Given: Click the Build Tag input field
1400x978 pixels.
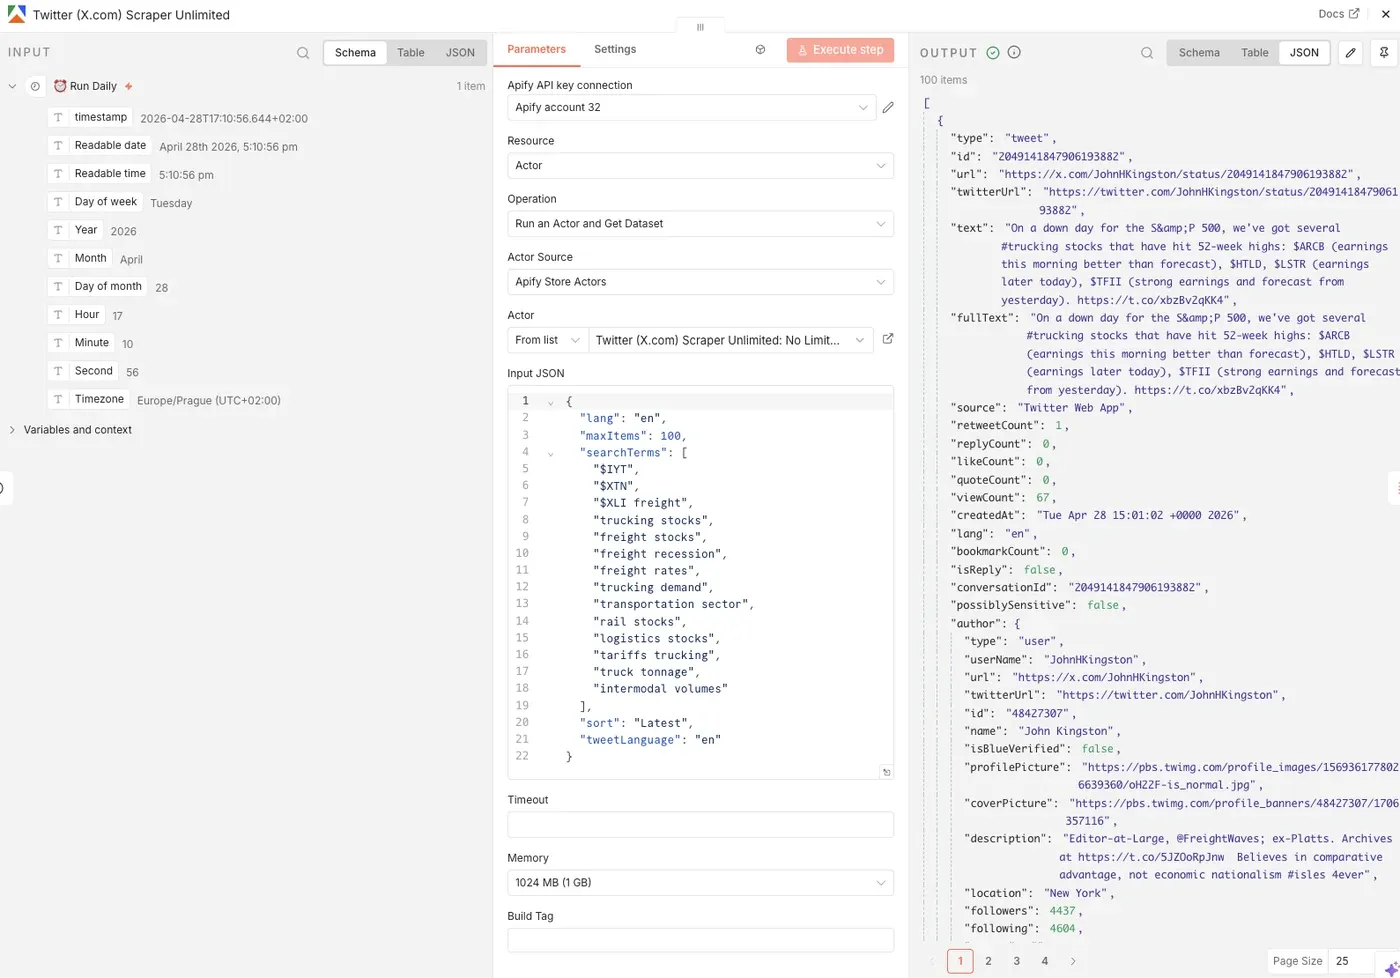Looking at the screenshot, I should tap(700, 941).
